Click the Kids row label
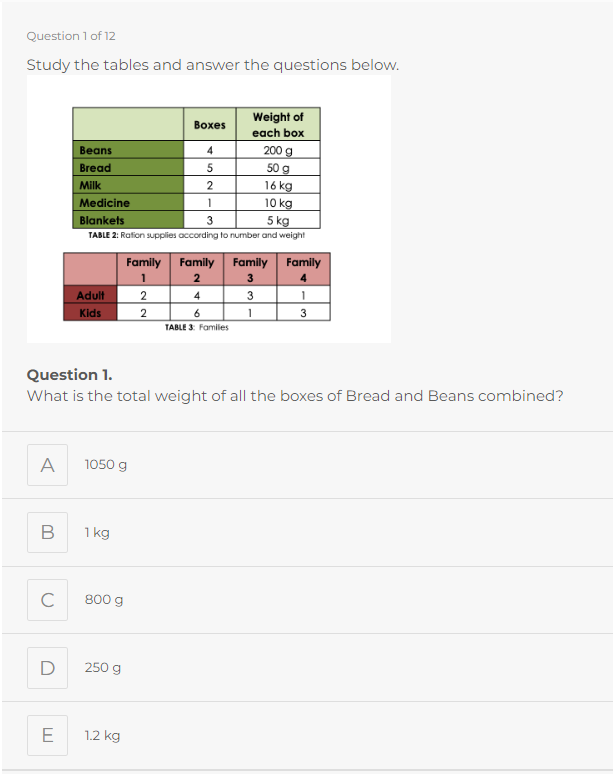Screen dimensions: 613x774 point(90,313)
